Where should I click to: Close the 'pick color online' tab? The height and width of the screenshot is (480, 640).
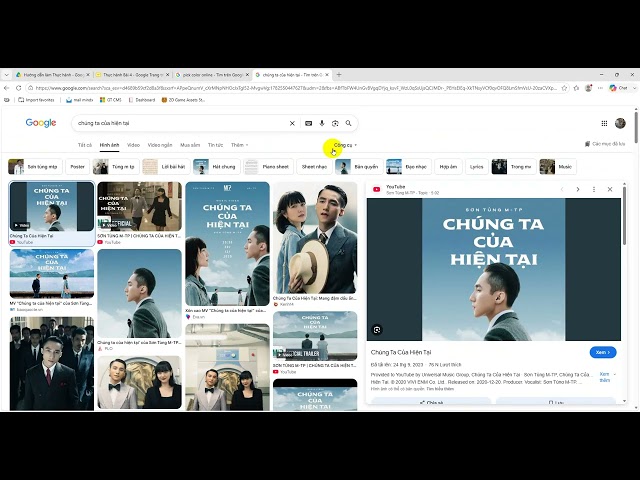(x=247, y=75)
